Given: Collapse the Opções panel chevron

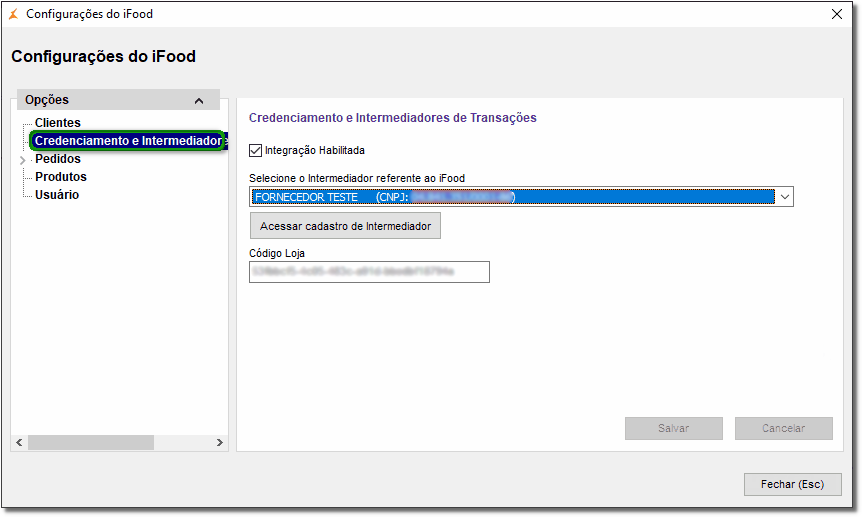Looking at the screenshot, I should (199, 101).
